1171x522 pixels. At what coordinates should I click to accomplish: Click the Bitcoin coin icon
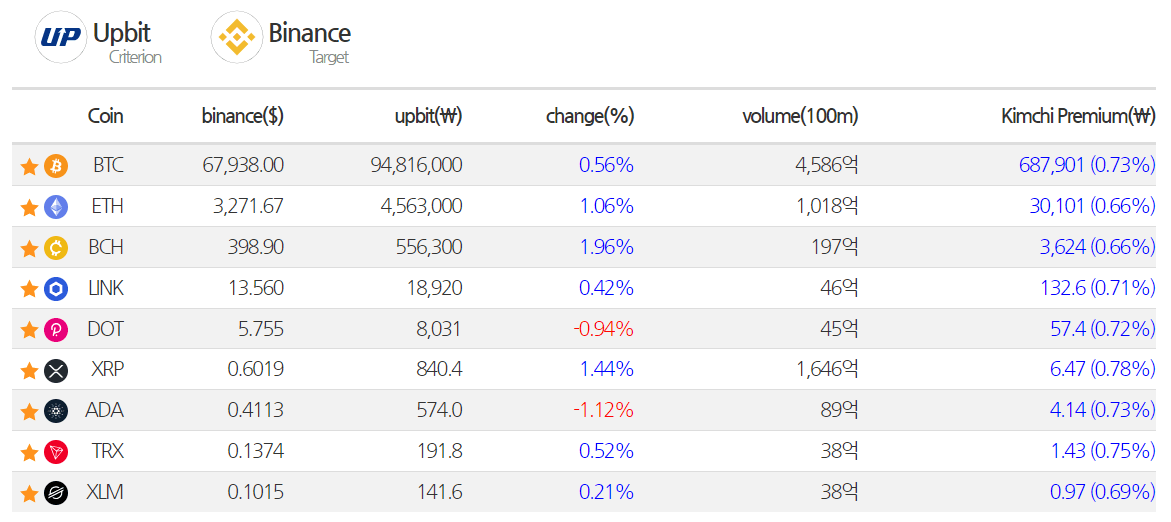click(56, 165)
